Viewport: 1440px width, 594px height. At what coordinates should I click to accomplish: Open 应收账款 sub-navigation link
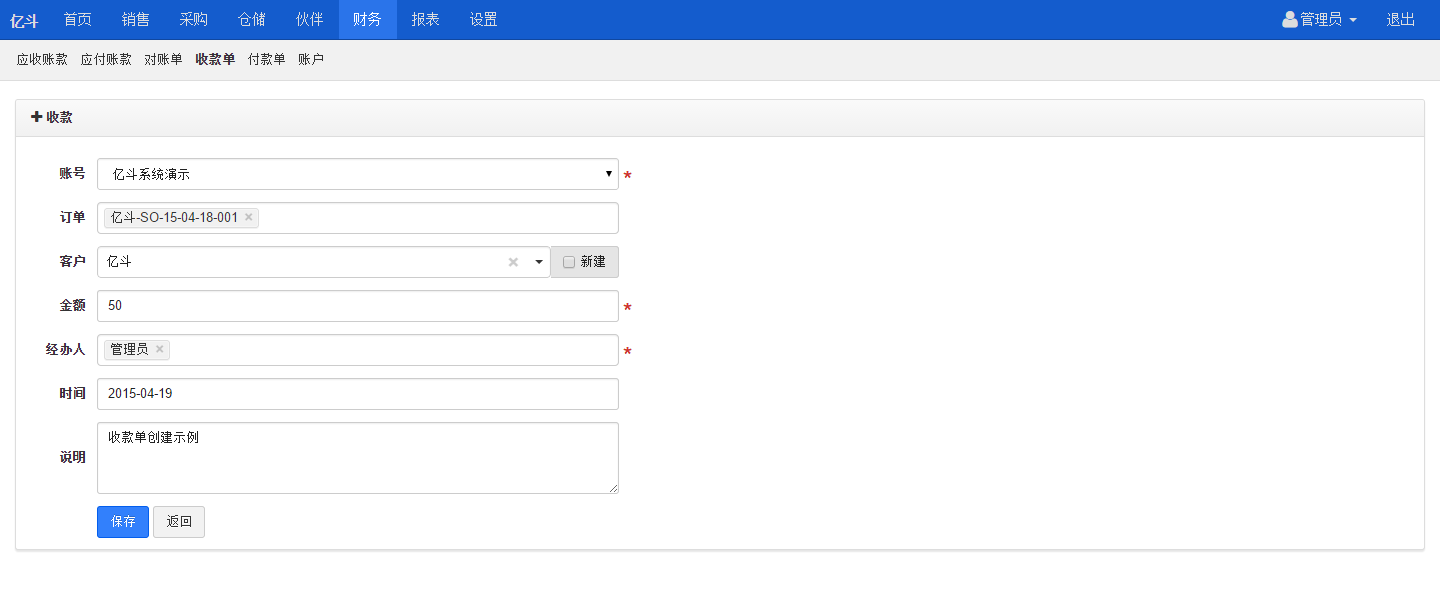pos(42,60)
